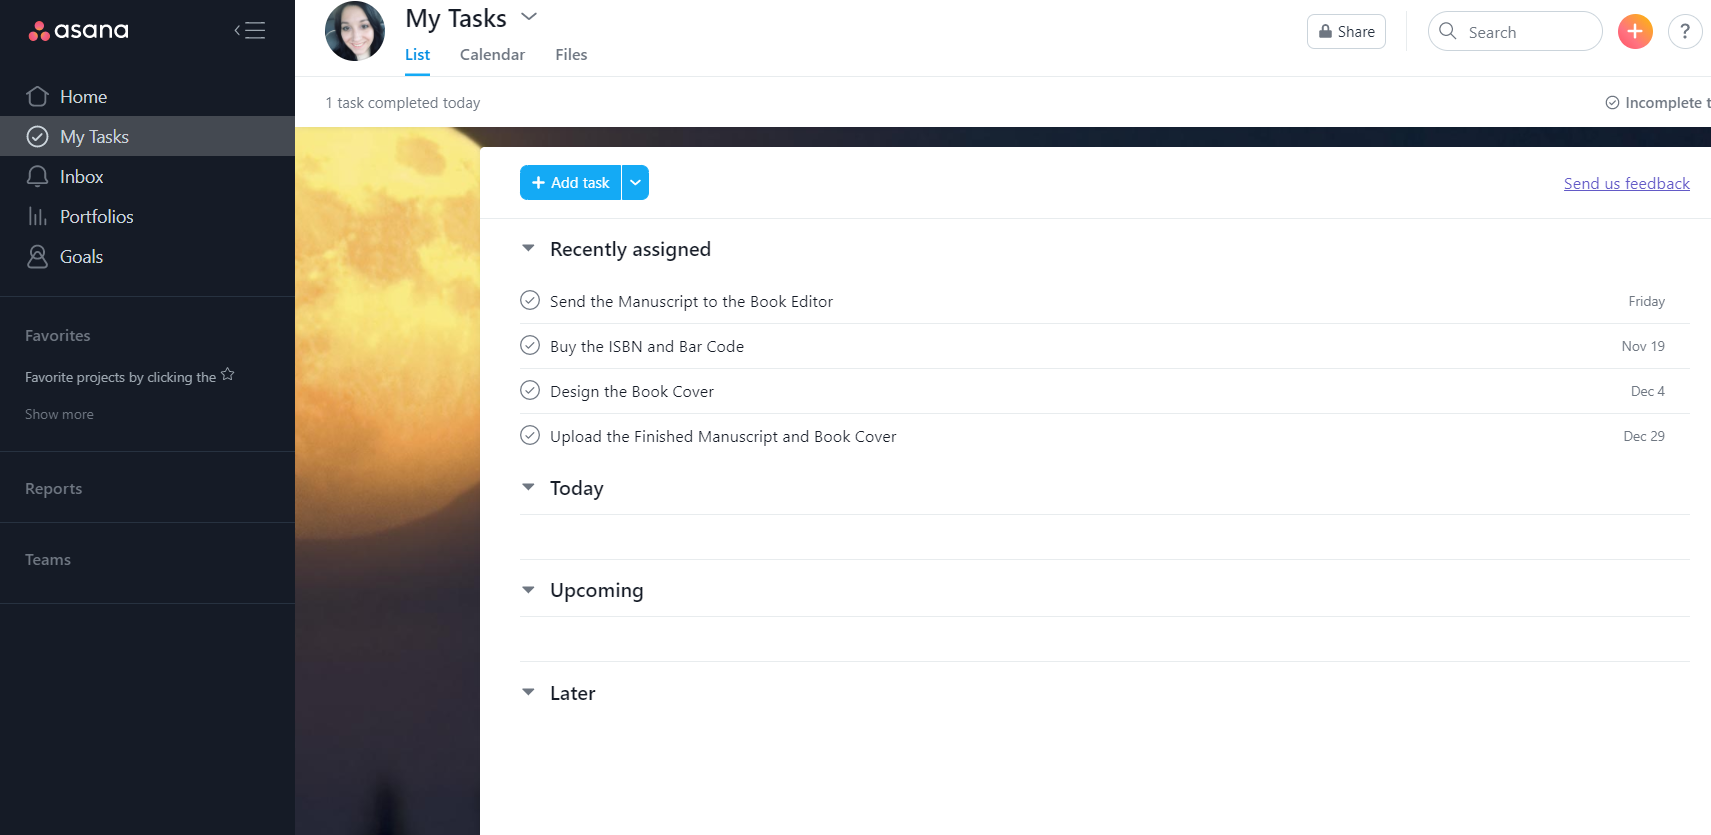Open task Buy the ISBN and Bar Code
This screenshot has width=1711, height=835.
[647, 346]
